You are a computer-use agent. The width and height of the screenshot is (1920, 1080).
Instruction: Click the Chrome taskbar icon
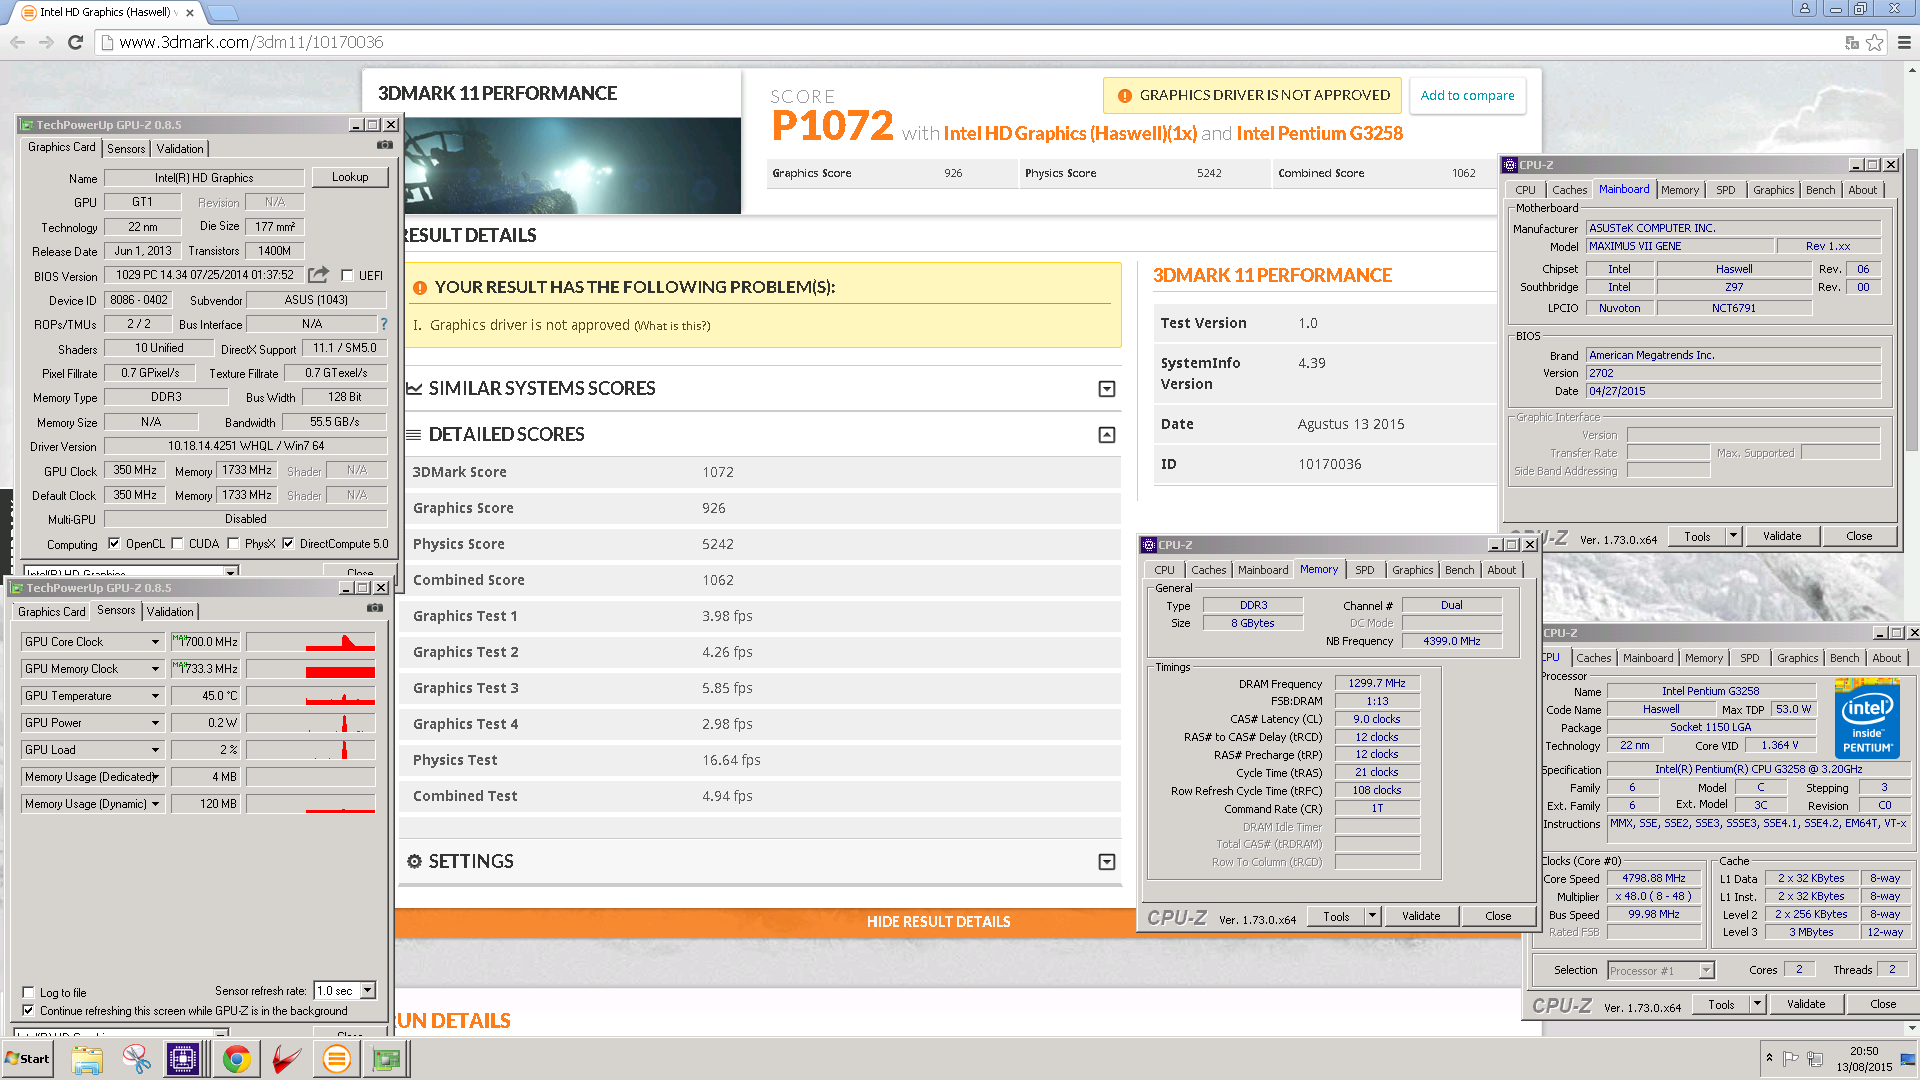[237, 1059]
